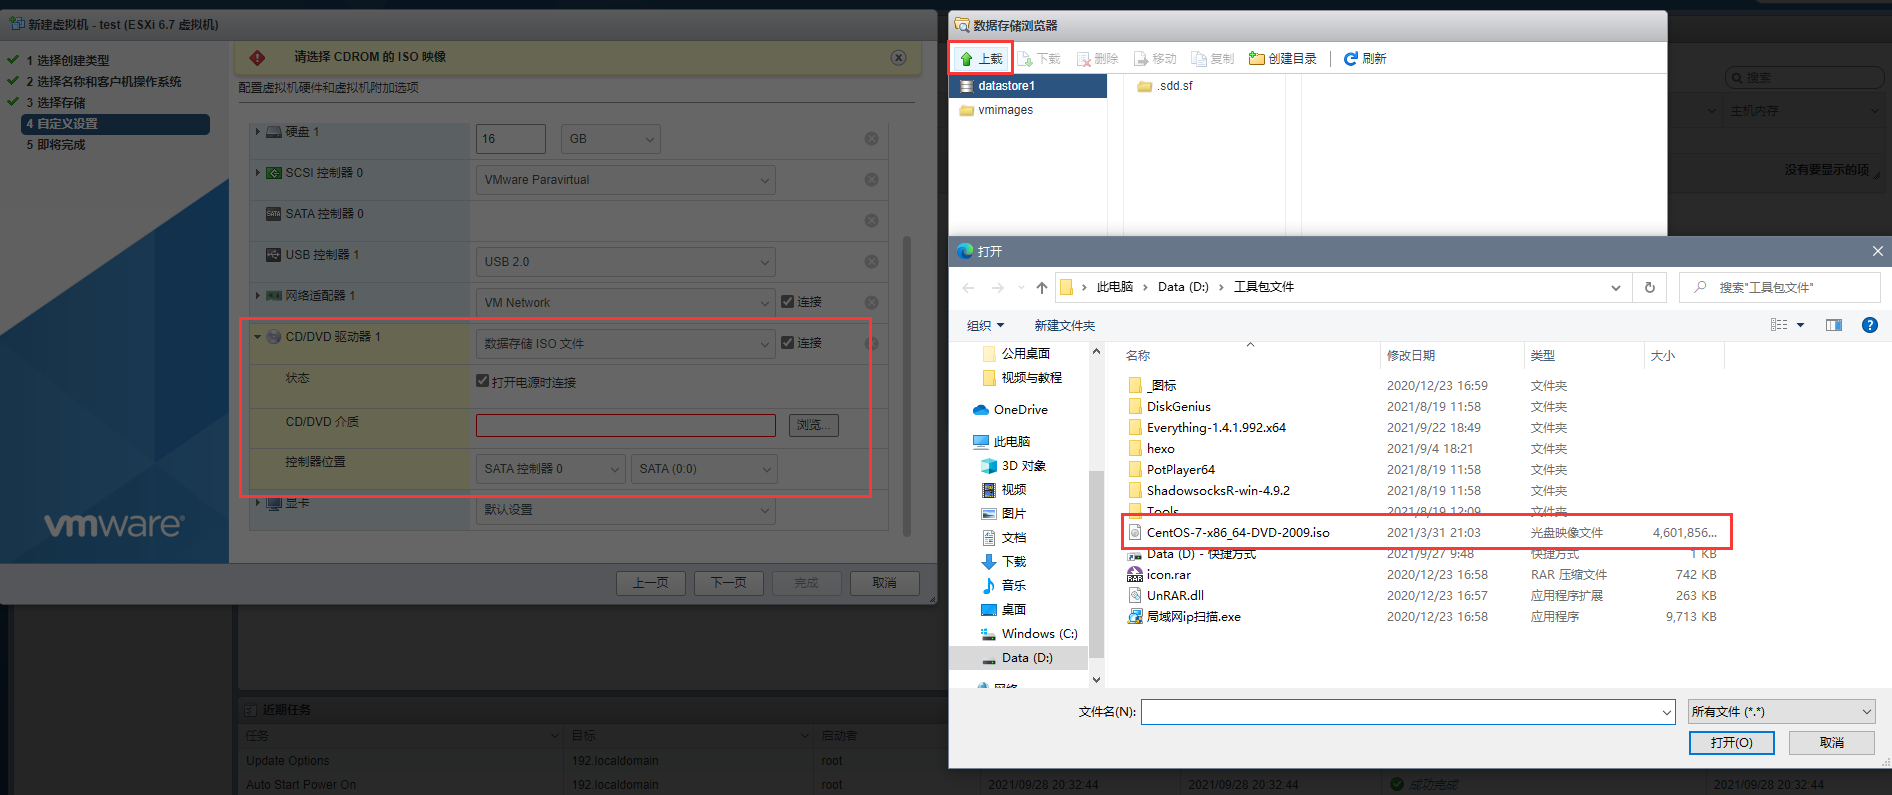Refresh the datastore browser (刷新)
The width and height of the screenshot is (1892, 795).
1365,59
